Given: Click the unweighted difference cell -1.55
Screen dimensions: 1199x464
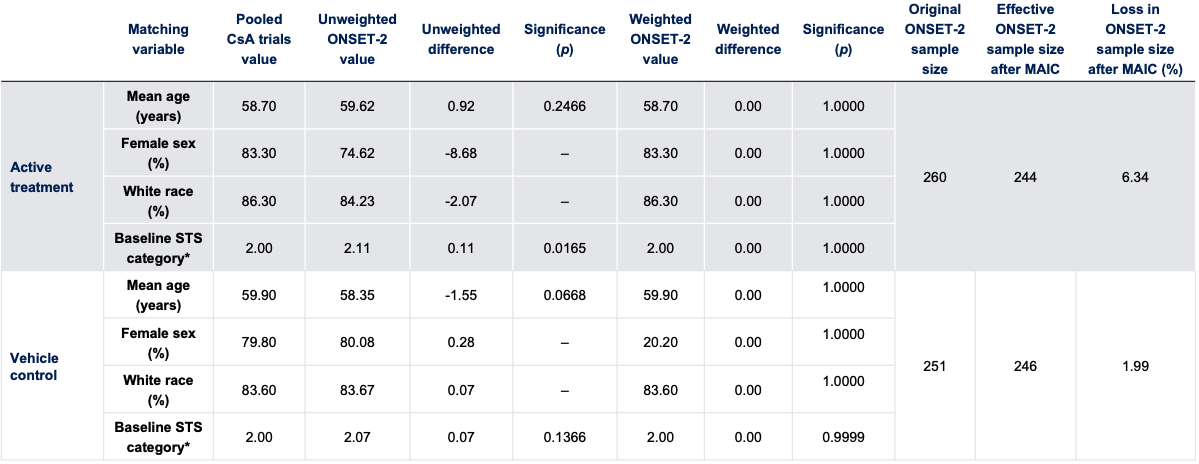Looking at the screenshot, I should coord(461,295).
